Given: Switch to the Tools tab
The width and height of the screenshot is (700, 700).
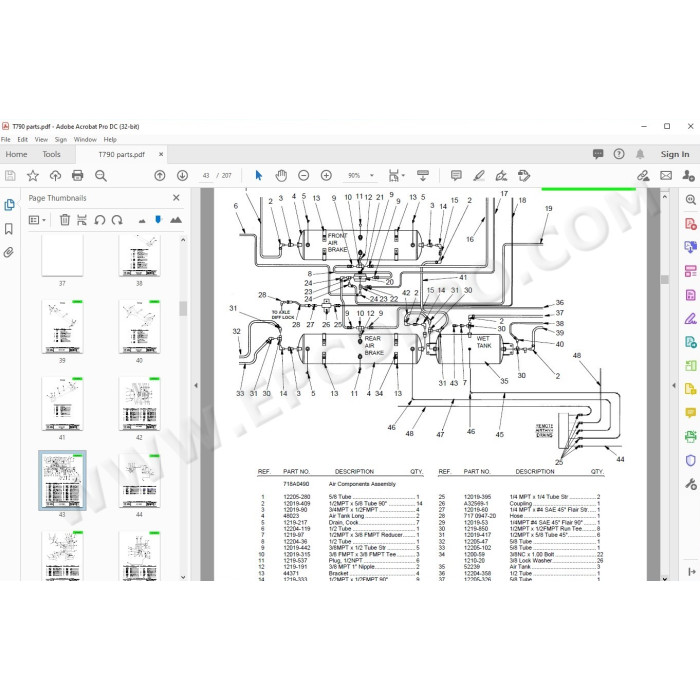Looking at the screenshot, I should coord(51,154).
